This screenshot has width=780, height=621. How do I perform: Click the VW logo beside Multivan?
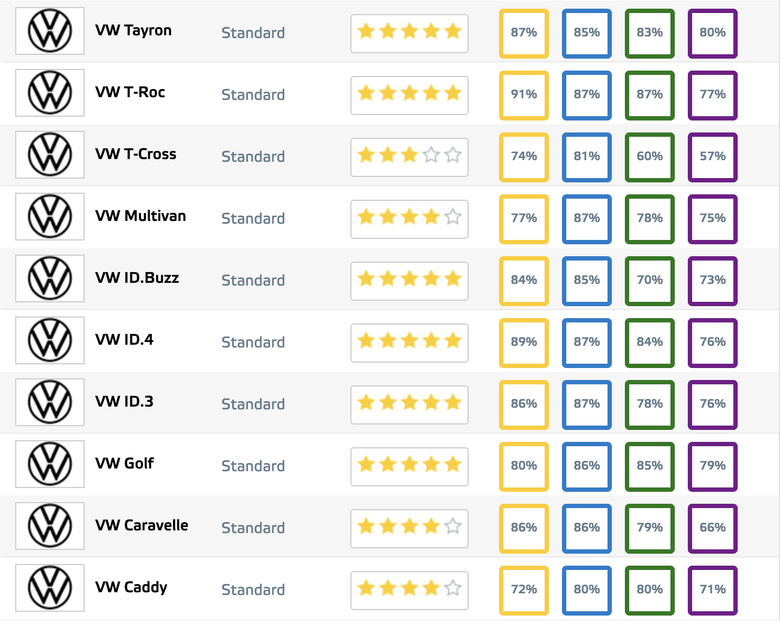50,217
